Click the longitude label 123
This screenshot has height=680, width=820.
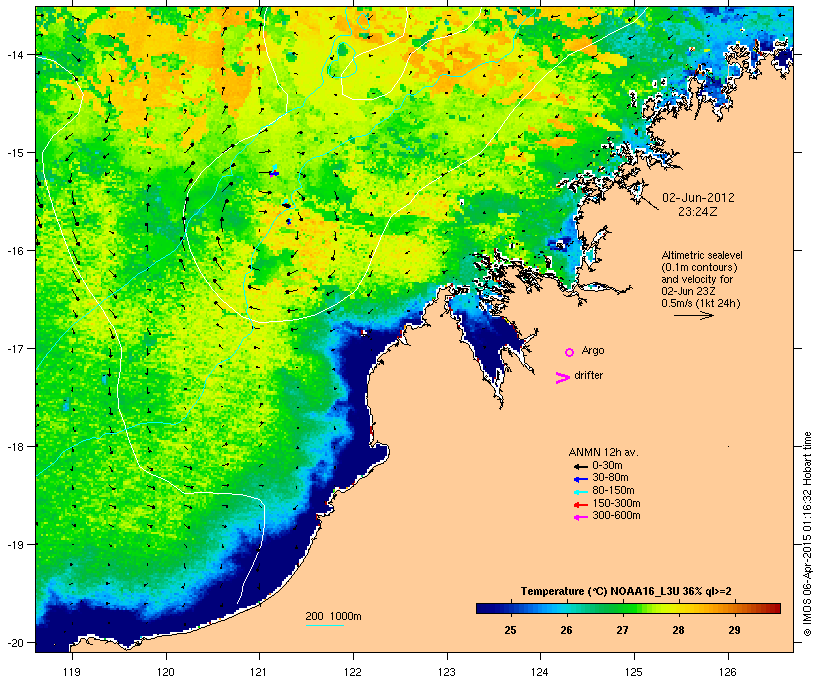click(447, 672)
